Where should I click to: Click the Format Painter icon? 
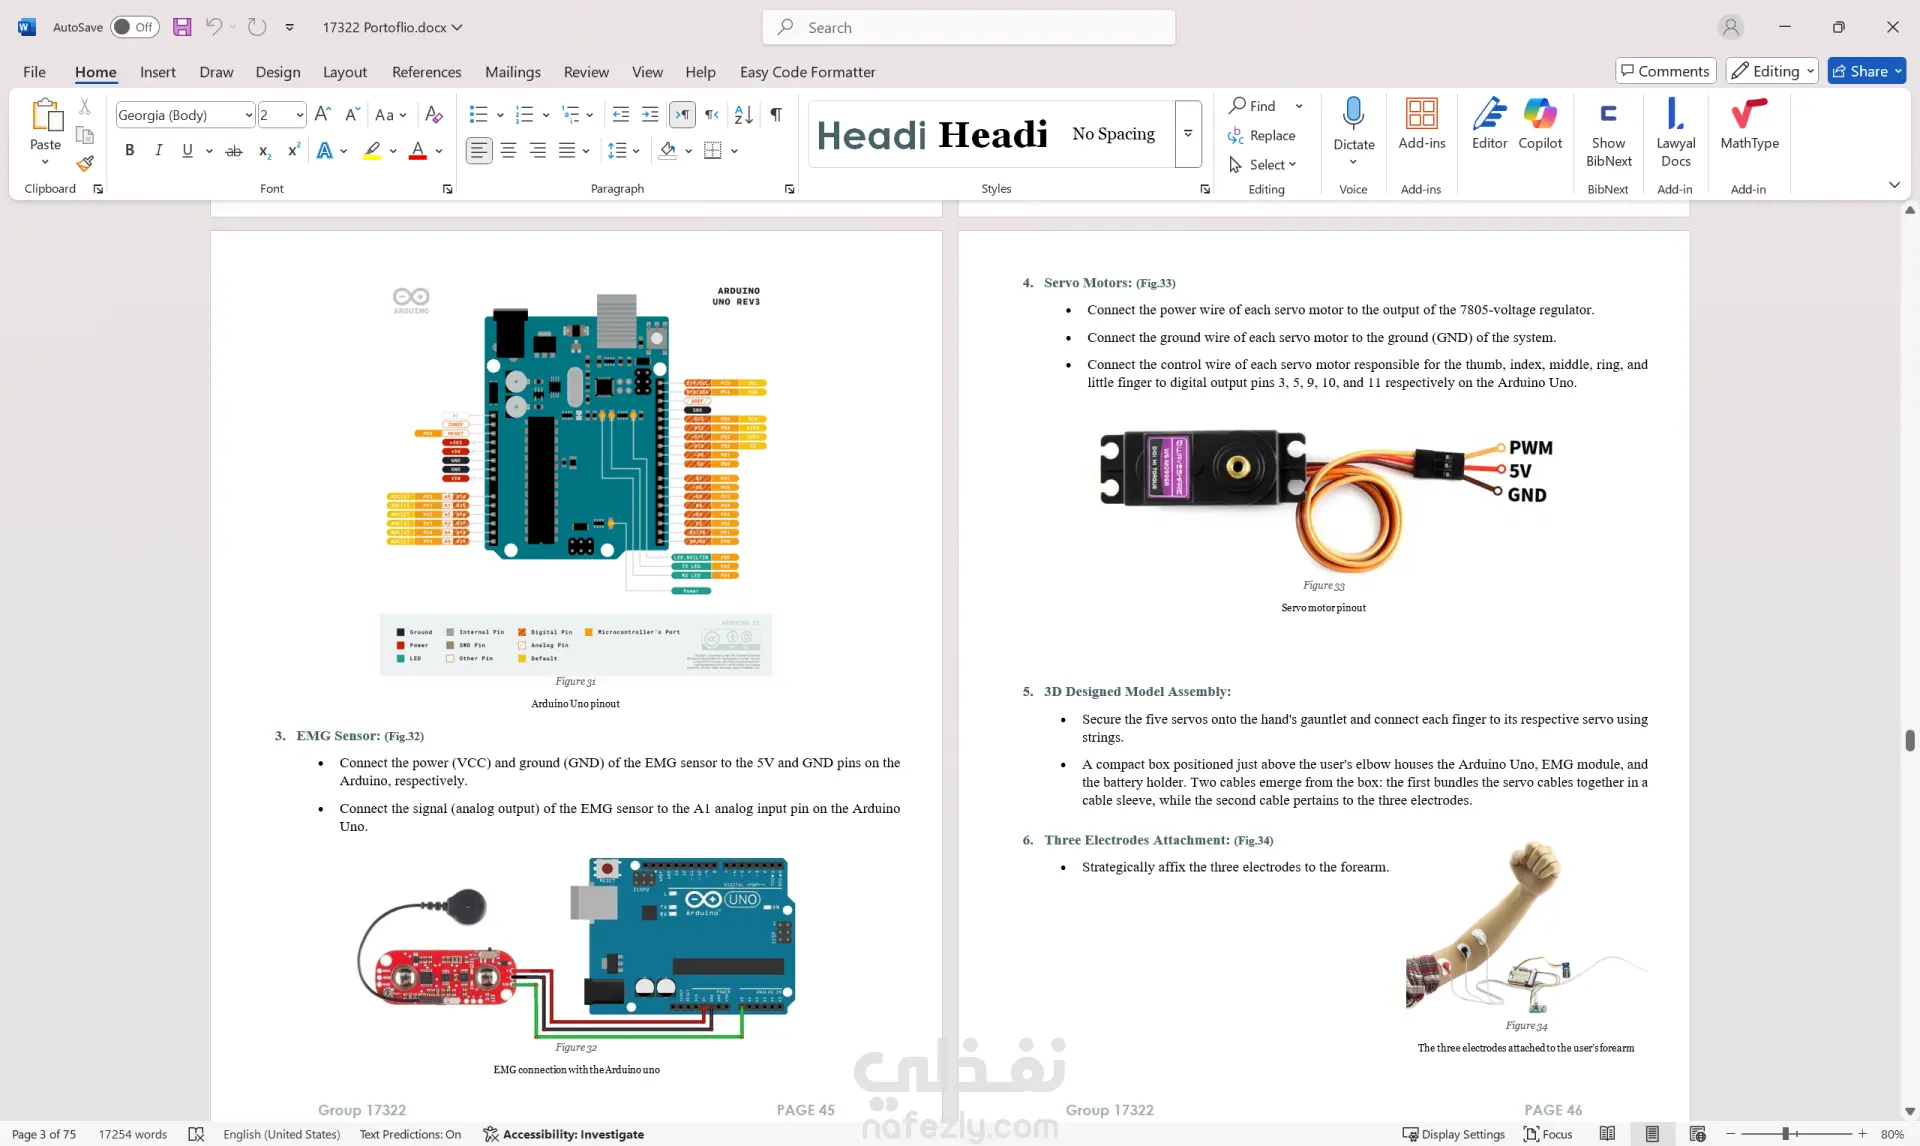click(85, 162)
